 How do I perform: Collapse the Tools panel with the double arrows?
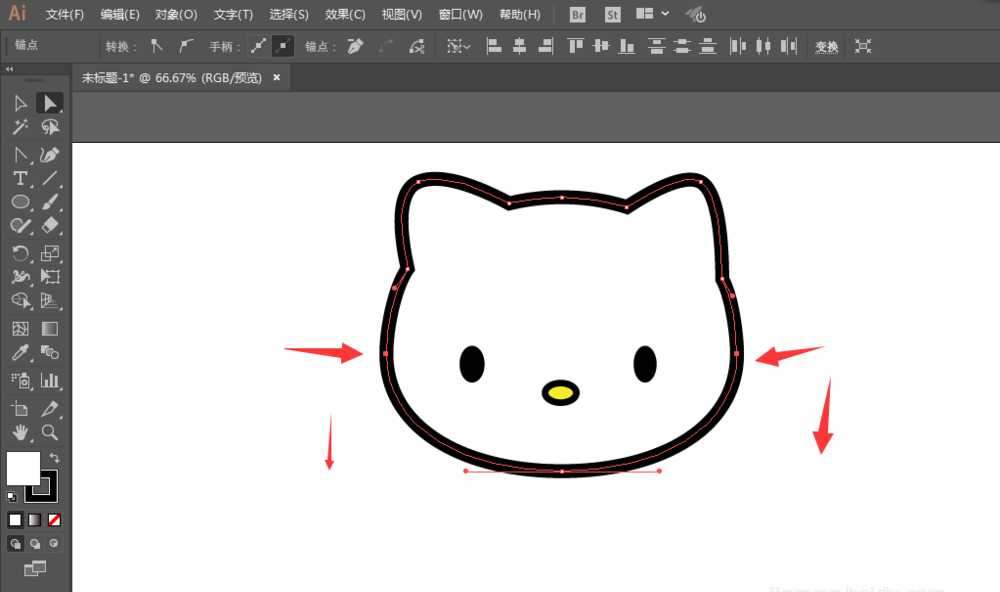pyautogui.click(x=10, y=69)
